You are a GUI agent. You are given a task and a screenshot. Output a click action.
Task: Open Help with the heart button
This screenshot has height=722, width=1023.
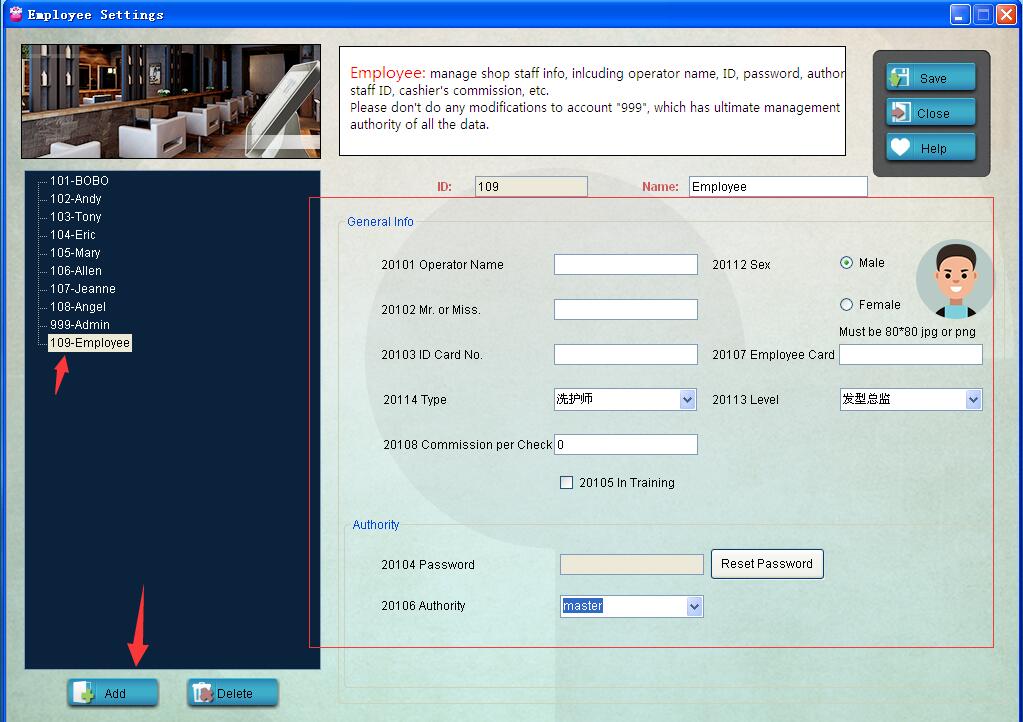point(930,148)
